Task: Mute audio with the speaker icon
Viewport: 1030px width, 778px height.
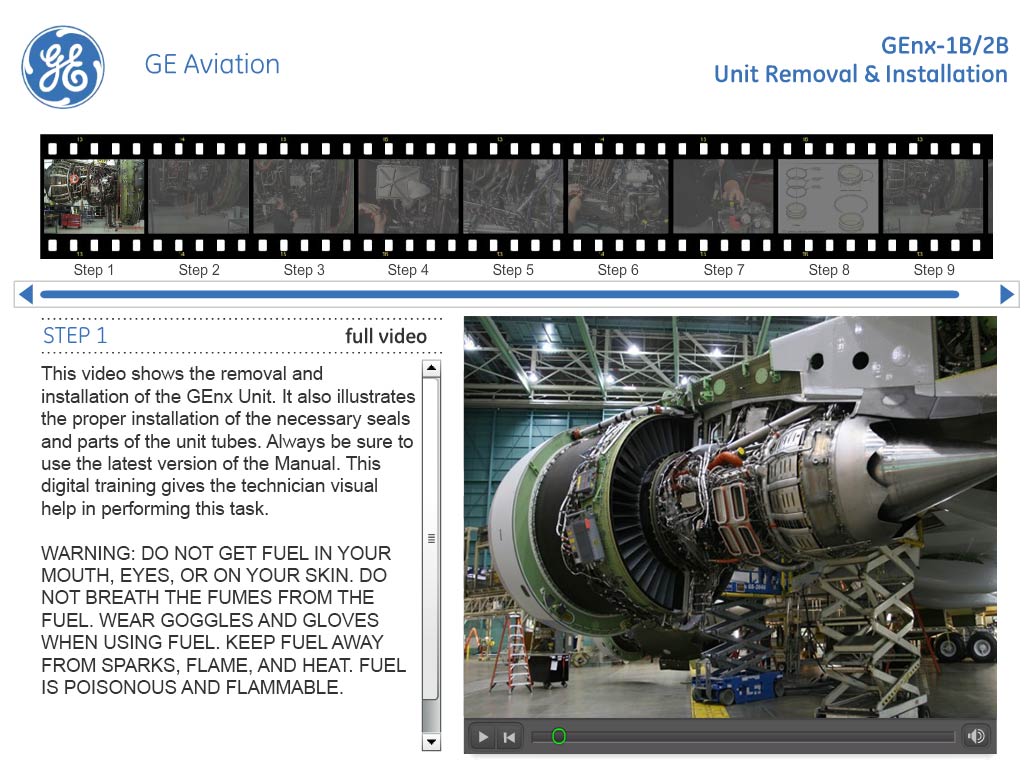Action: 975,736
